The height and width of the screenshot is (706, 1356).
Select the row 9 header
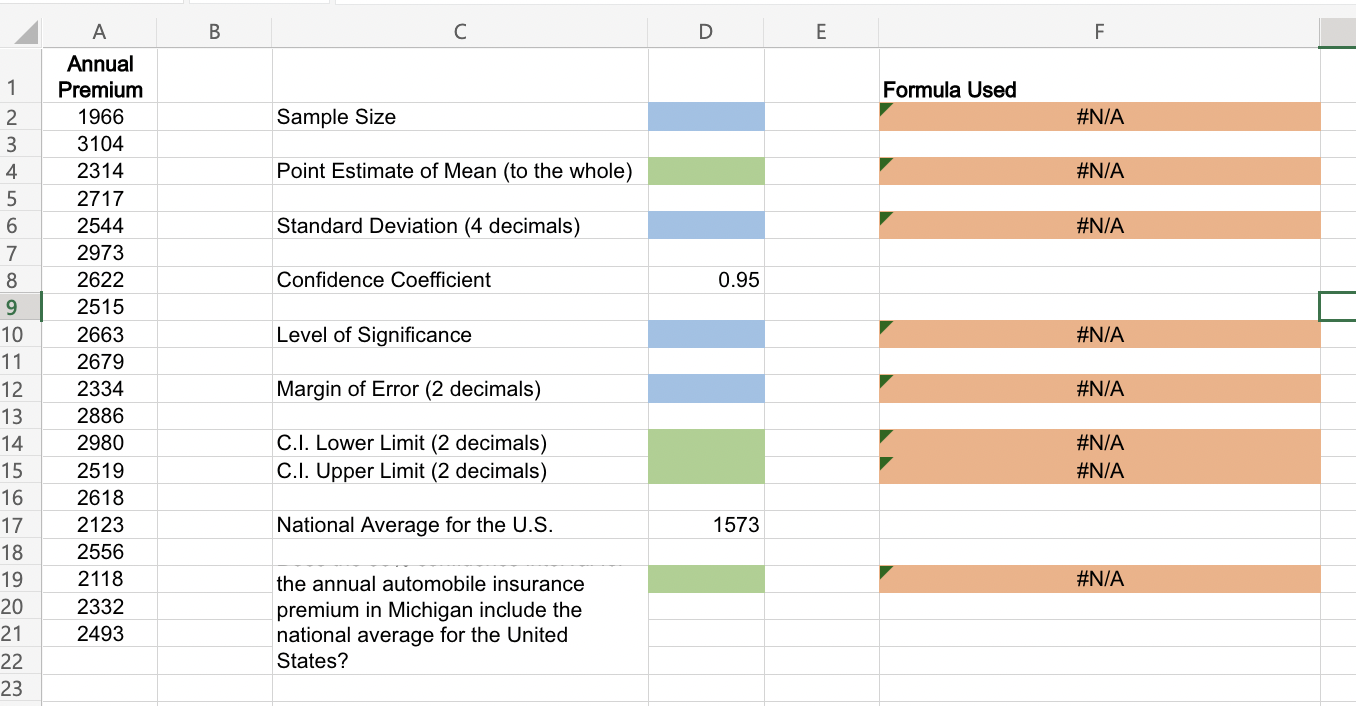tap(20, 307)
